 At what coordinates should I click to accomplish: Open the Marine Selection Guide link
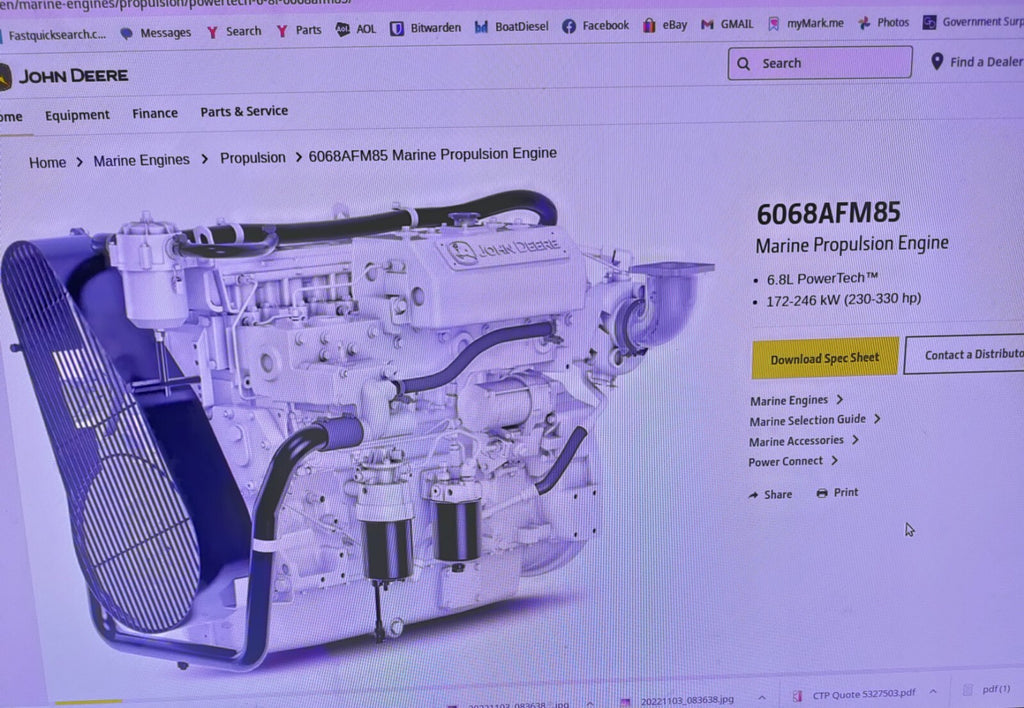click(807, 420)
